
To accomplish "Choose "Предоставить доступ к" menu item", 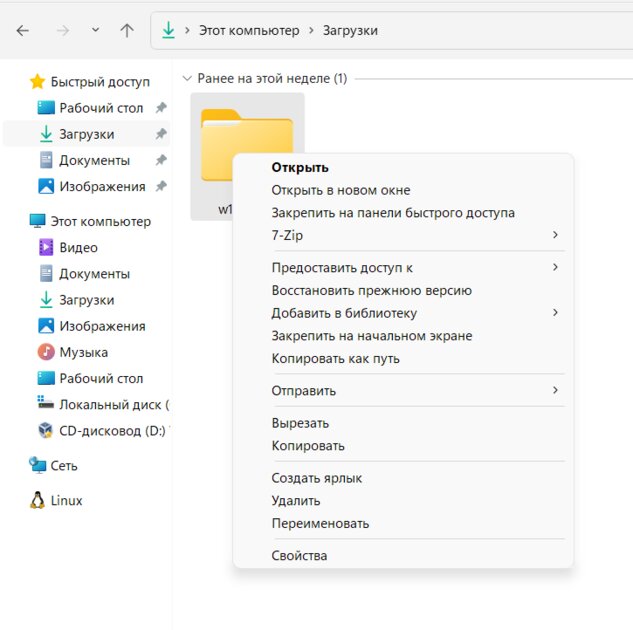I will tap(342, 268).
